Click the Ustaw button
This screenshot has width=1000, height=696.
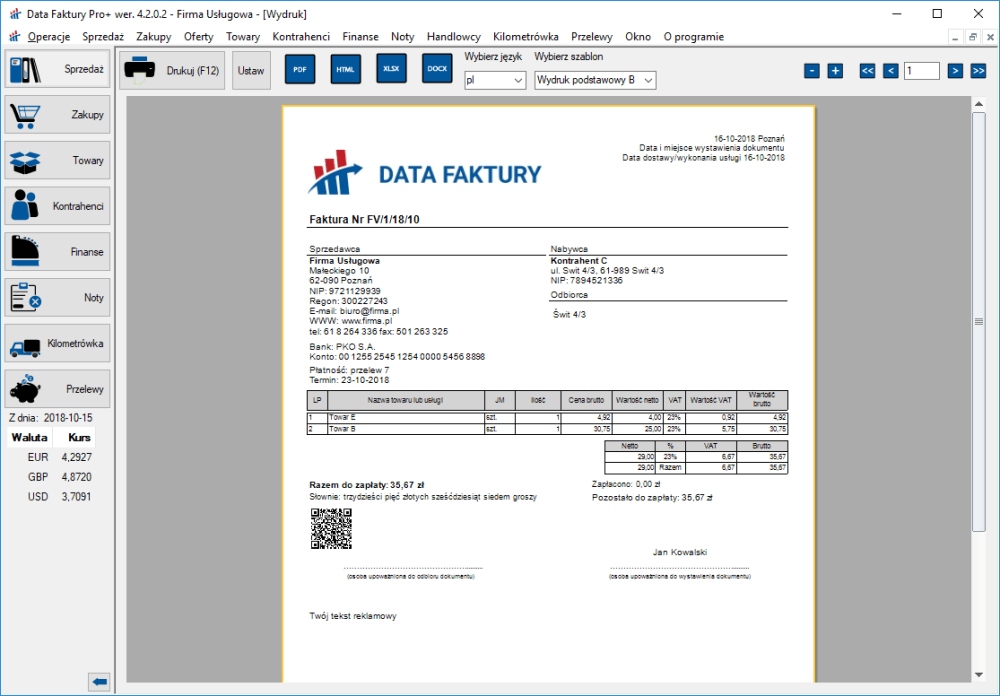(251, 71)
